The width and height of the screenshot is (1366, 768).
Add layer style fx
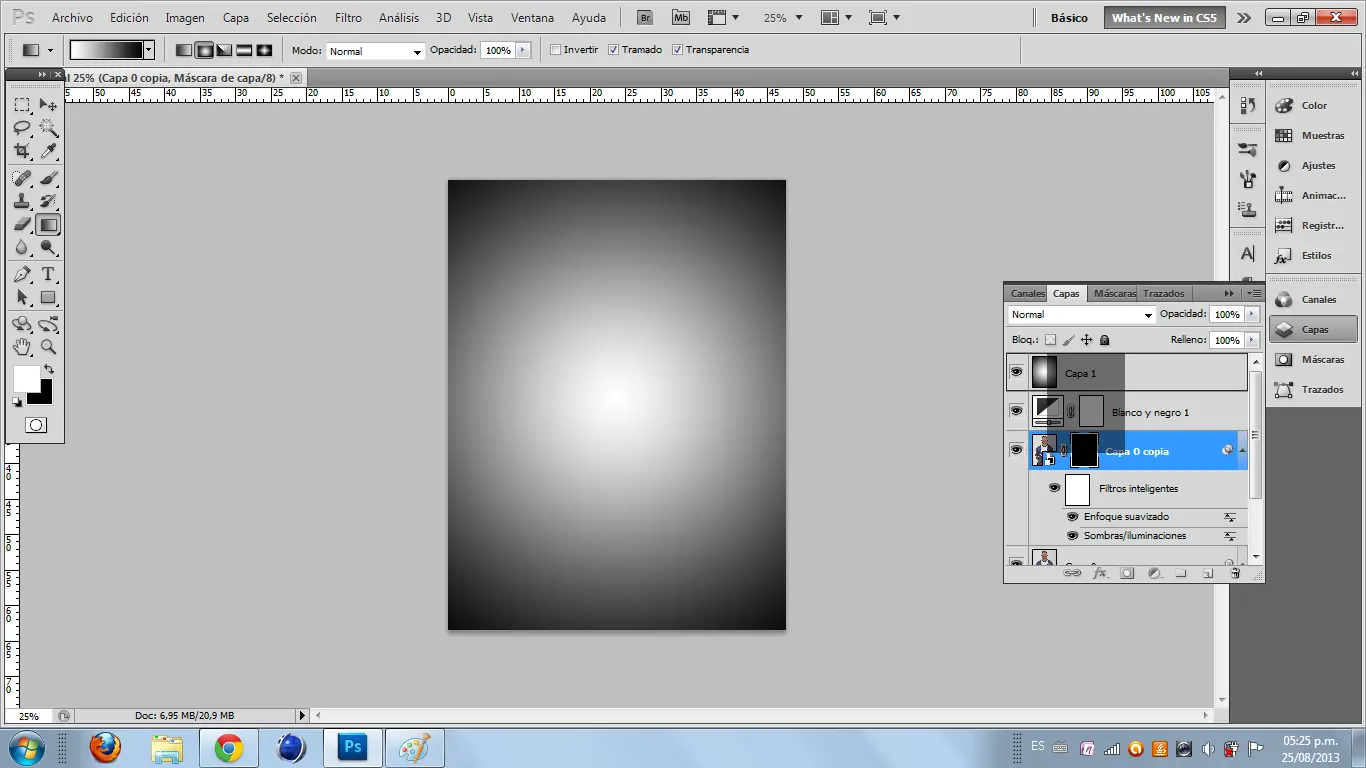pyautogui.click(x=1100, y=573)
